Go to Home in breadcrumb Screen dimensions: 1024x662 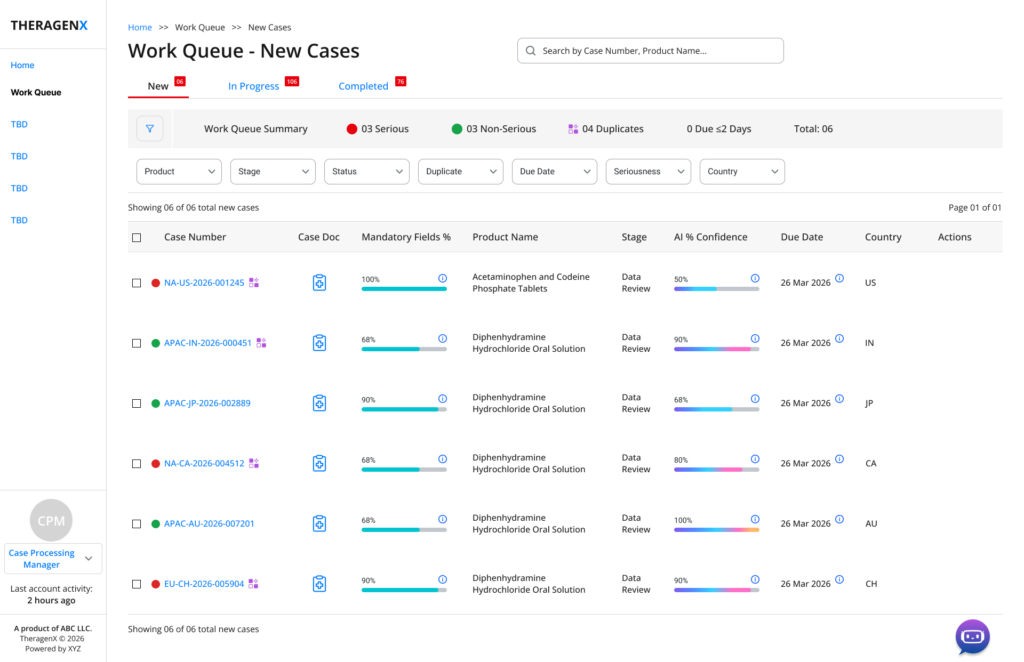coord(140,27)
